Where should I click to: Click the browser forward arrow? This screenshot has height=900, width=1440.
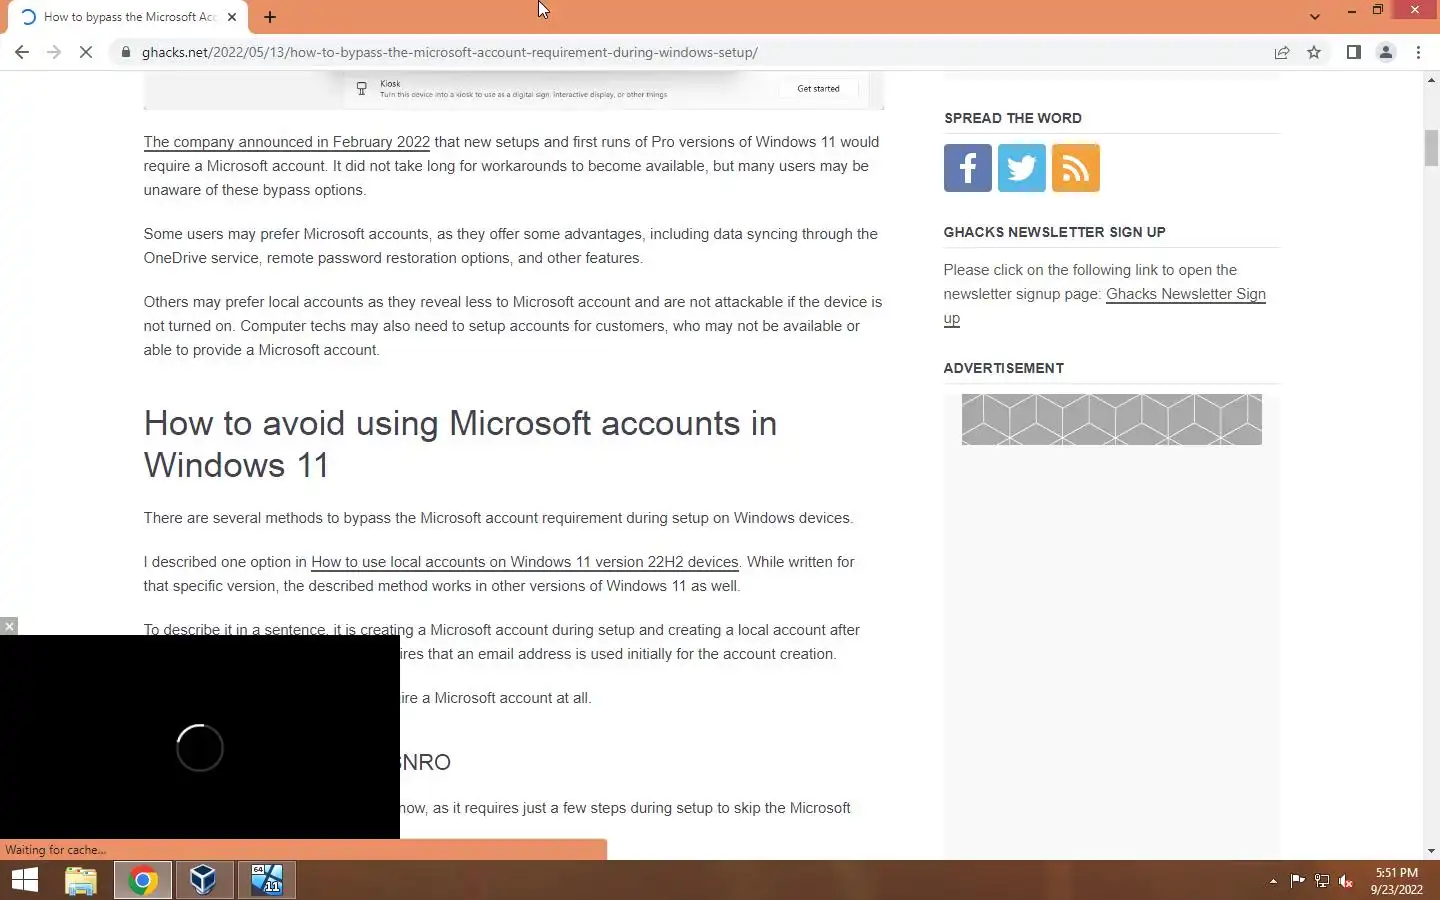point(54,52)
